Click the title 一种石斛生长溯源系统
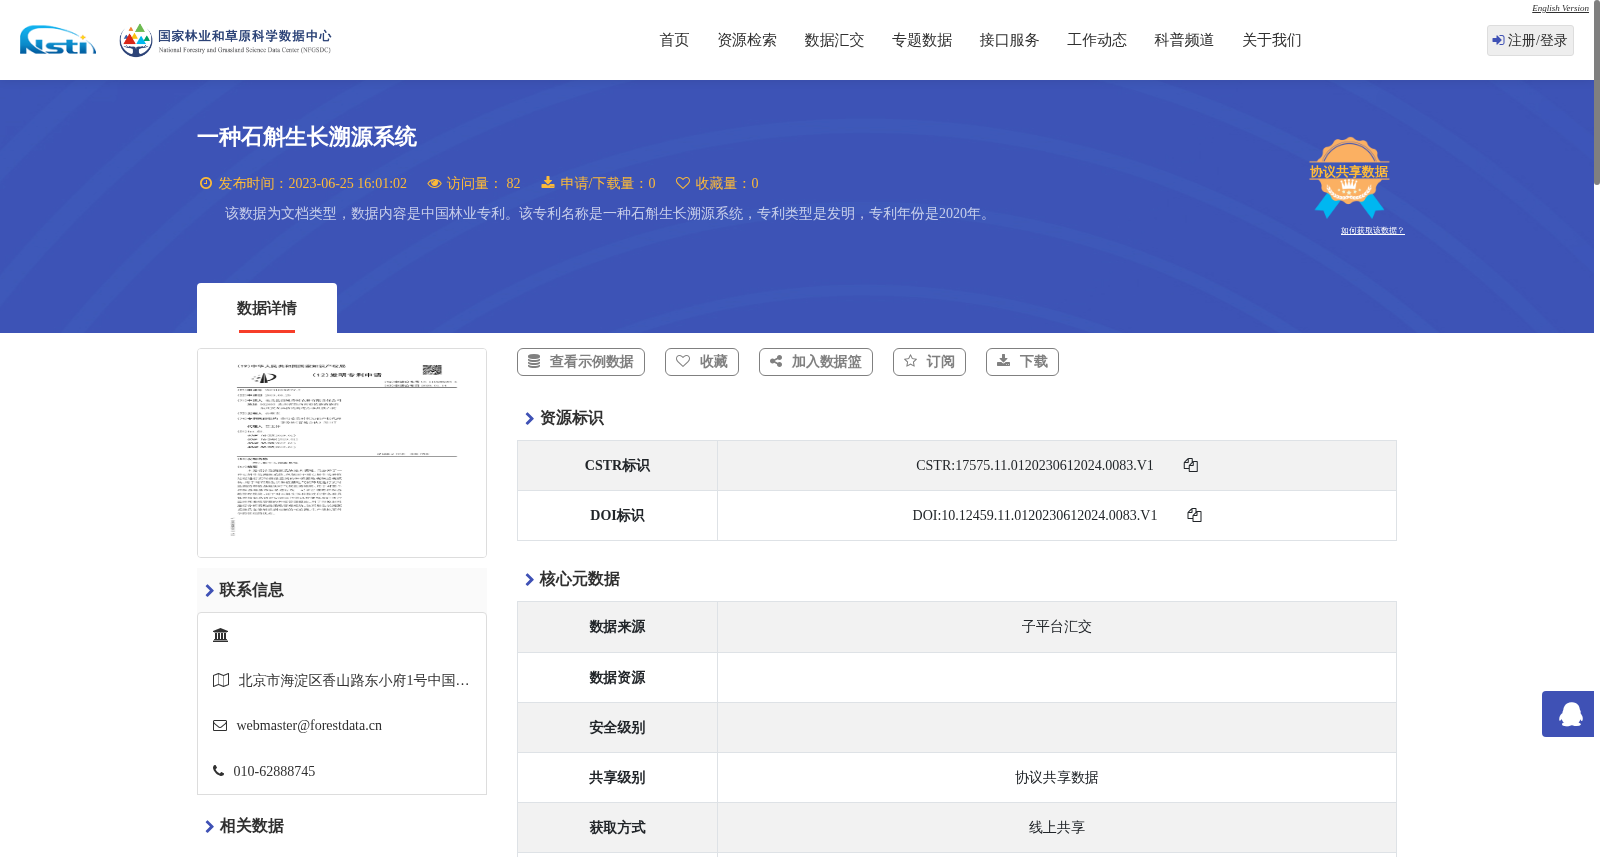The image size is (1600, 857). pyautogui.click(x=307, y=137)
